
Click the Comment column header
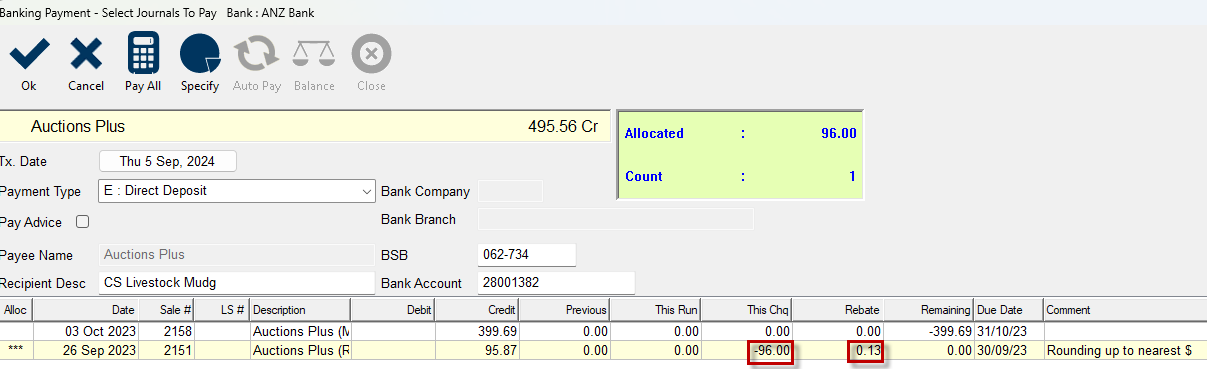1125,310
